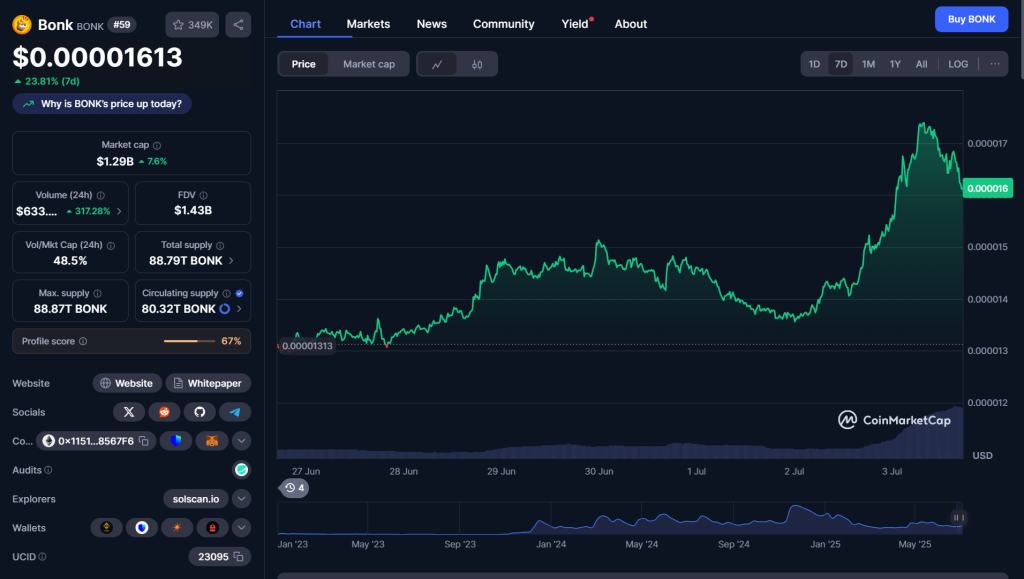
Task: Open Bonk's GitHub social link
Action: click(x=200, y=412)
